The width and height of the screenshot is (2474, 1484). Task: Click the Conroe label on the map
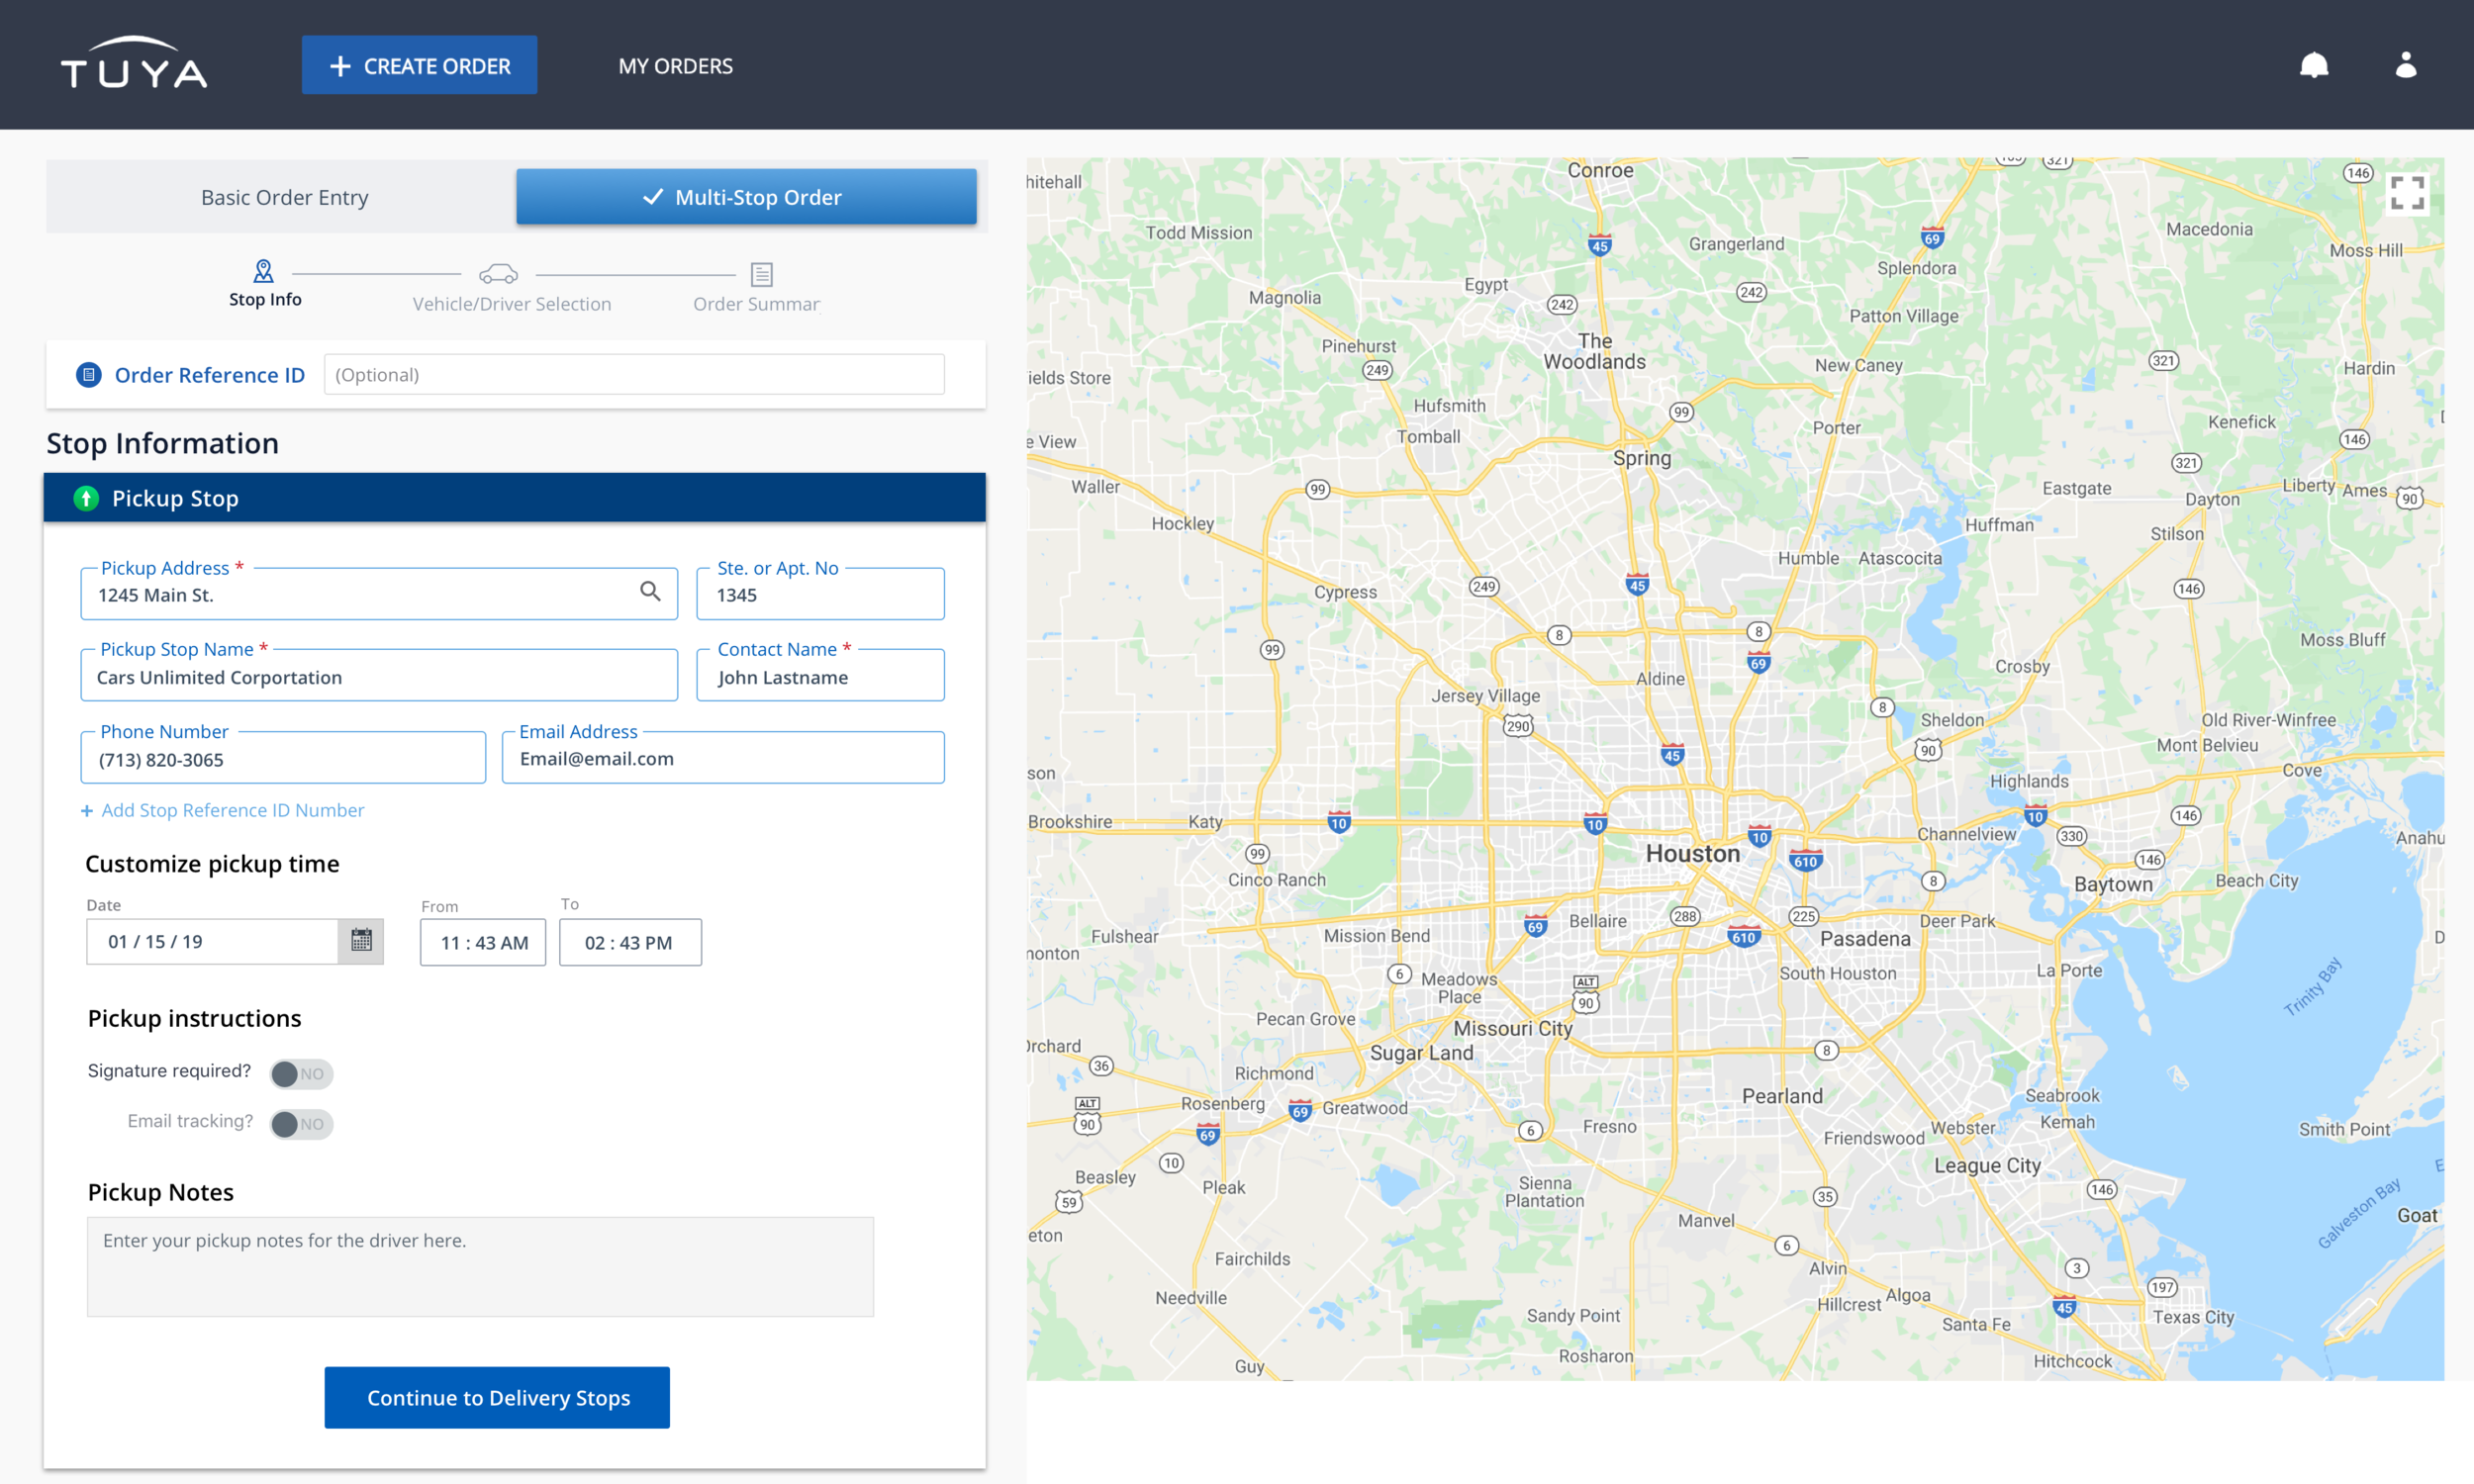[1600, 170]
